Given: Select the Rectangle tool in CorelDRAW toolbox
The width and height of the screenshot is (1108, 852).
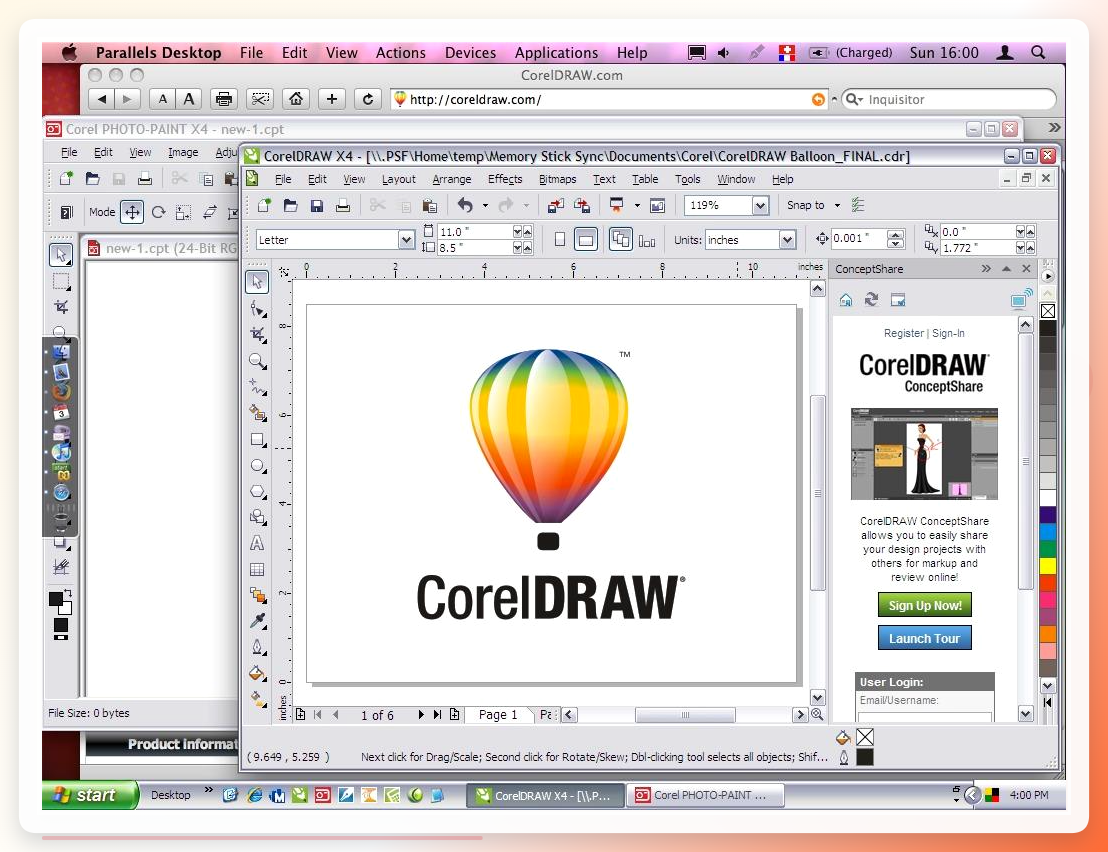Looking at the screenshot, I should coord(257,439).
